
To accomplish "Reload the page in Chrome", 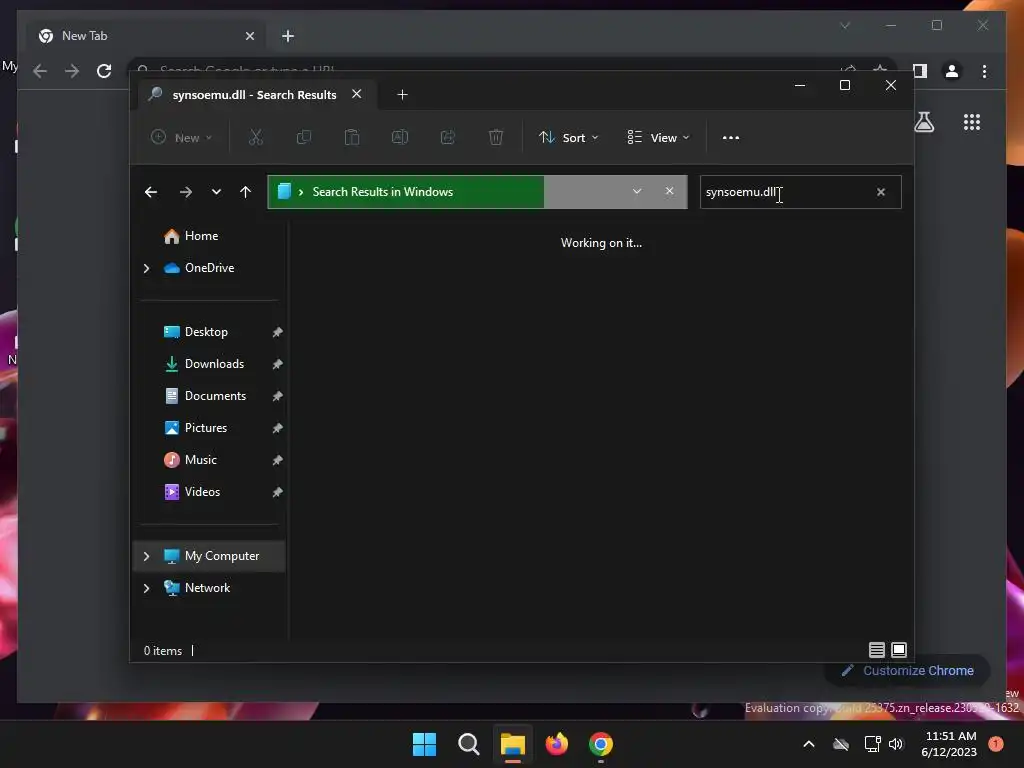I will click(104, 71).
